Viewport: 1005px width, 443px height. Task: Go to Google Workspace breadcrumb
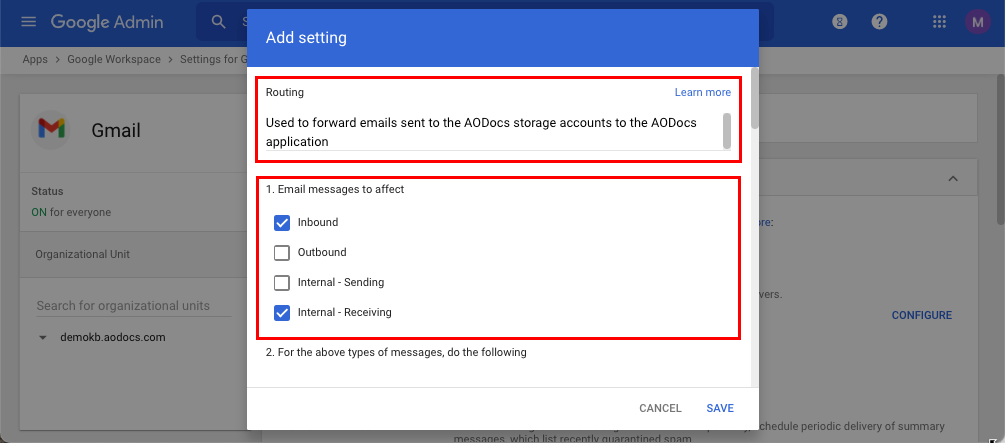tap(114, 60)
